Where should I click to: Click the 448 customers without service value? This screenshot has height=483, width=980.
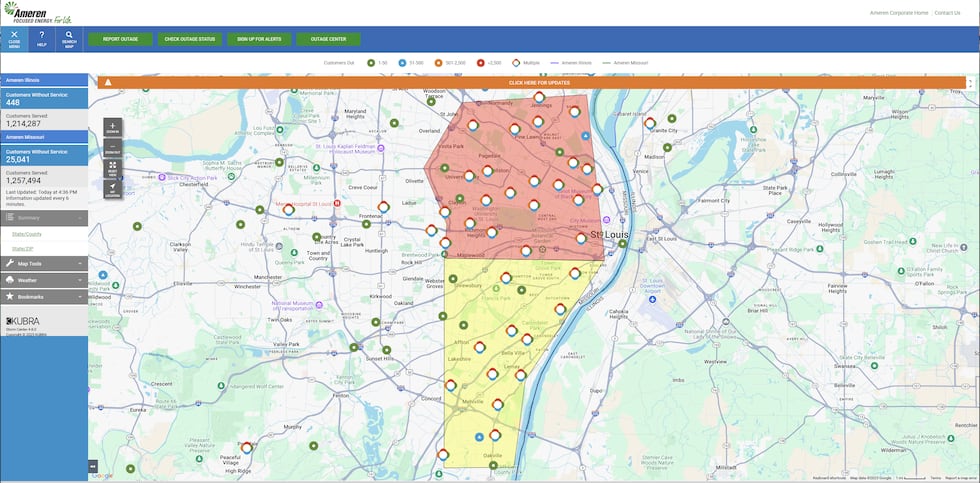point(13,103)
